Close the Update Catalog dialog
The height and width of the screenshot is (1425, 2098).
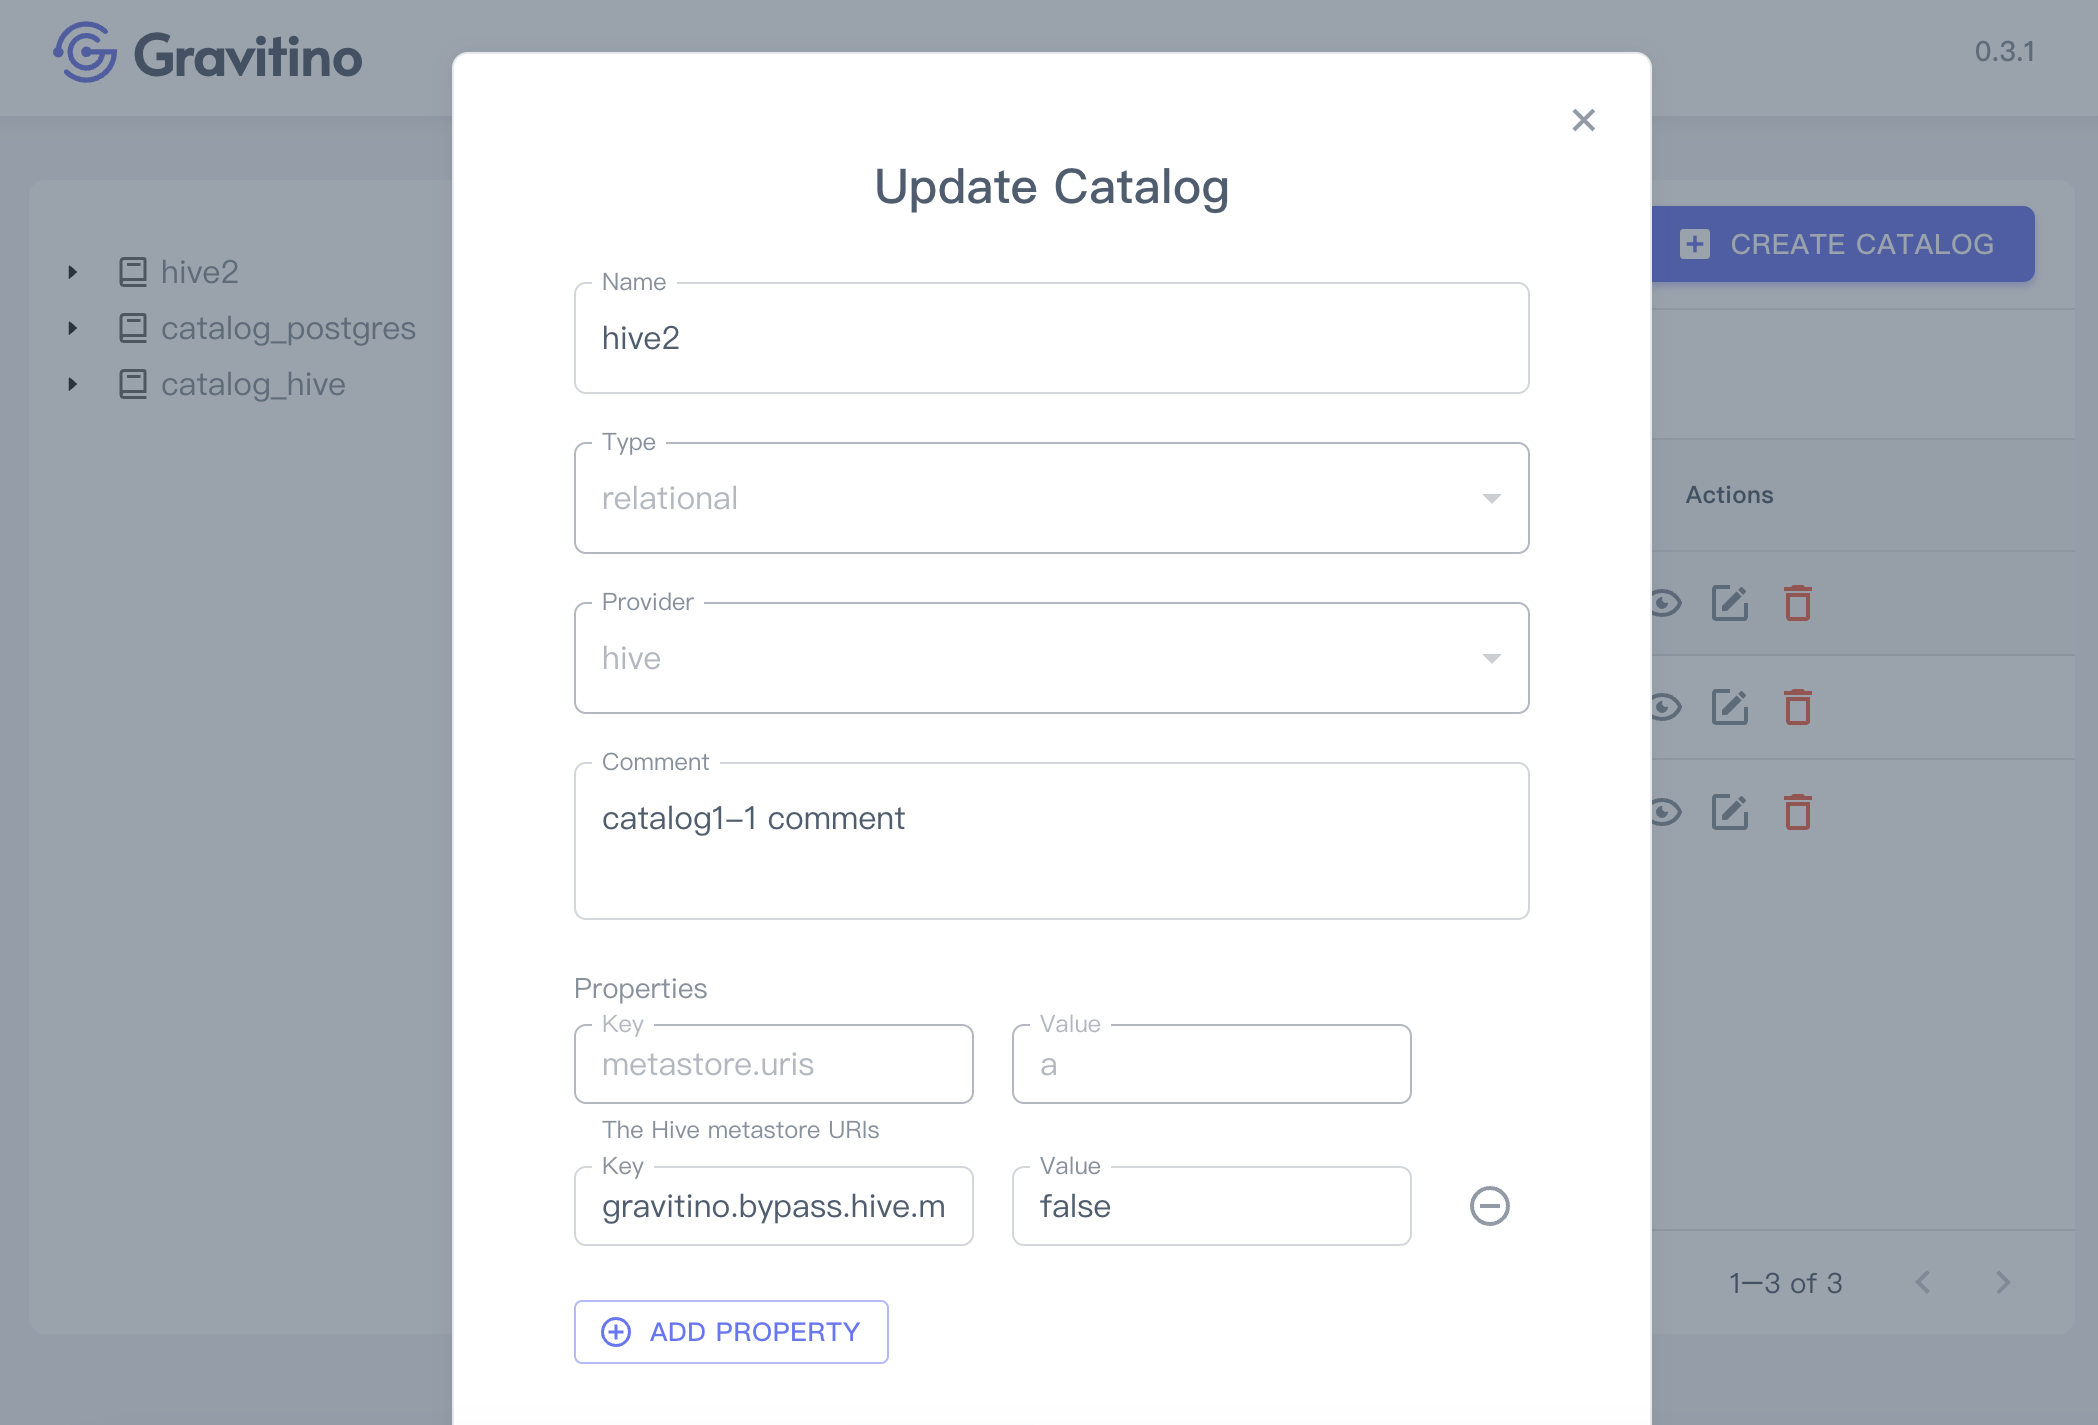(1583, 121)
